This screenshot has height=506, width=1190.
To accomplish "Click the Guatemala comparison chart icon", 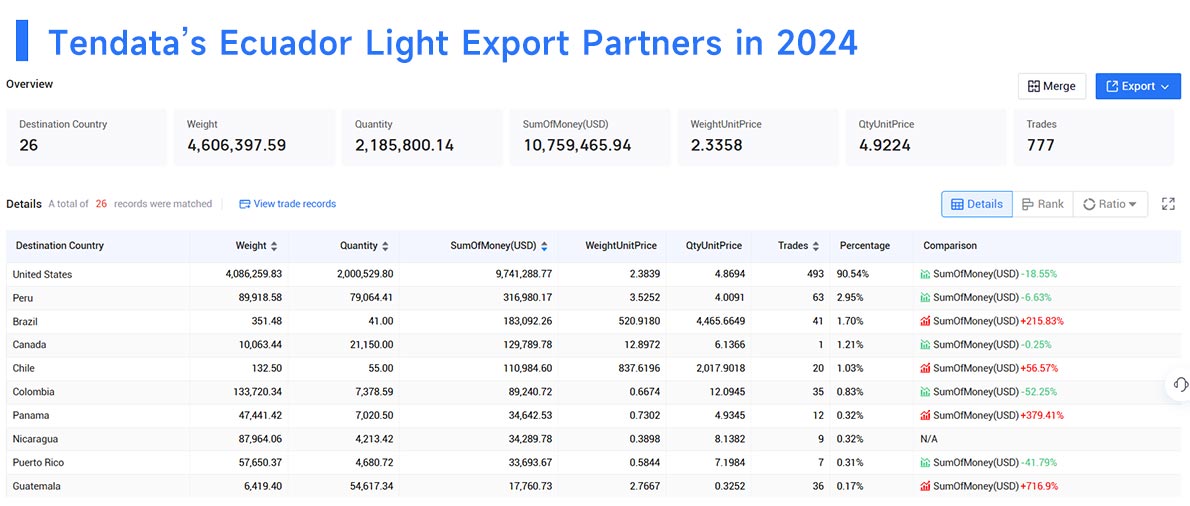I will [925, 486].
